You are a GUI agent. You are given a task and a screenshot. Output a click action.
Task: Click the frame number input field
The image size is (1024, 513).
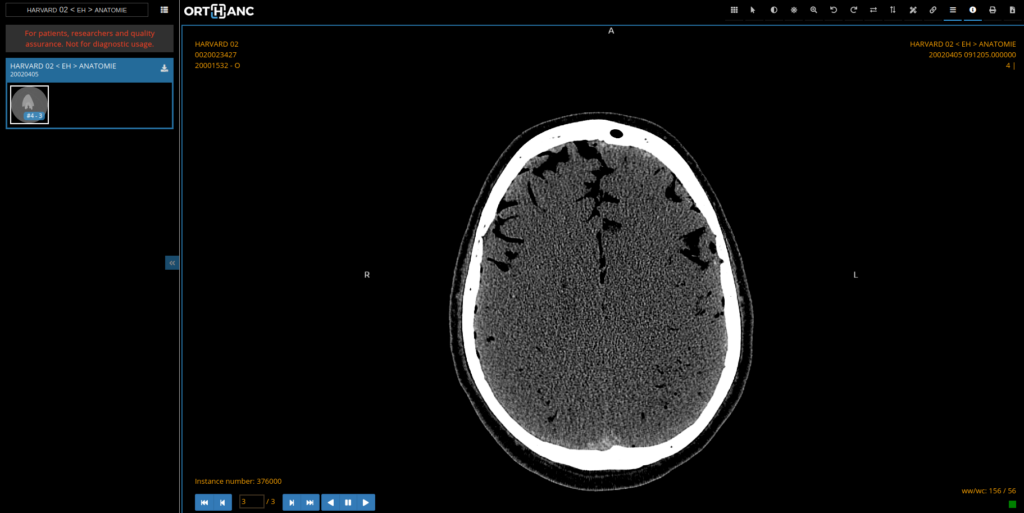point(251,502)
